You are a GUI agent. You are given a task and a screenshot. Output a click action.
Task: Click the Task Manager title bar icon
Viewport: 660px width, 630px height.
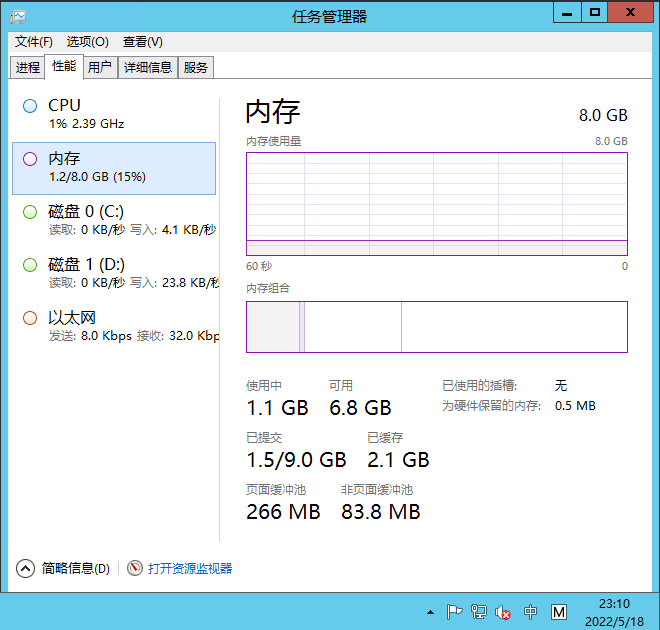coord(18,15)
